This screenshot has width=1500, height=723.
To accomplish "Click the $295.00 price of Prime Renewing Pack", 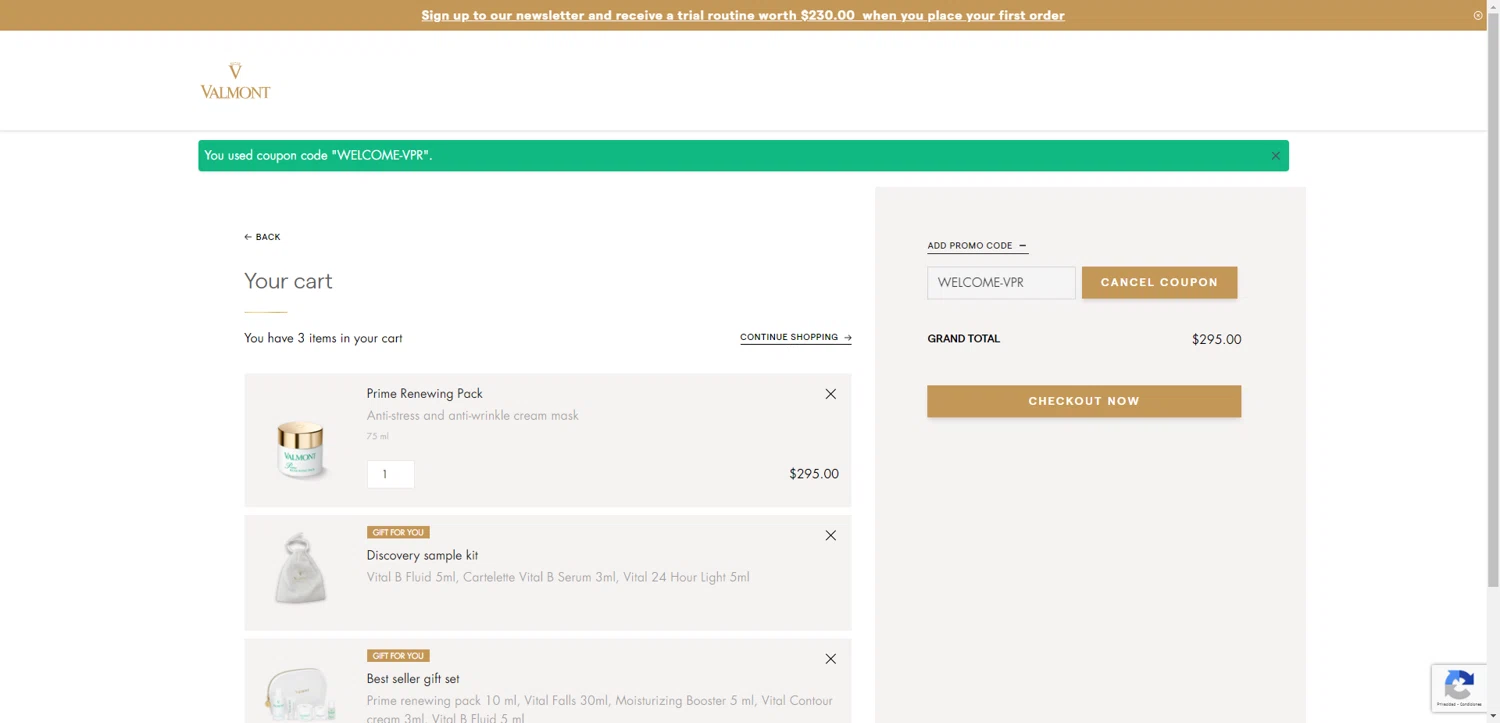I will [814, 474].
